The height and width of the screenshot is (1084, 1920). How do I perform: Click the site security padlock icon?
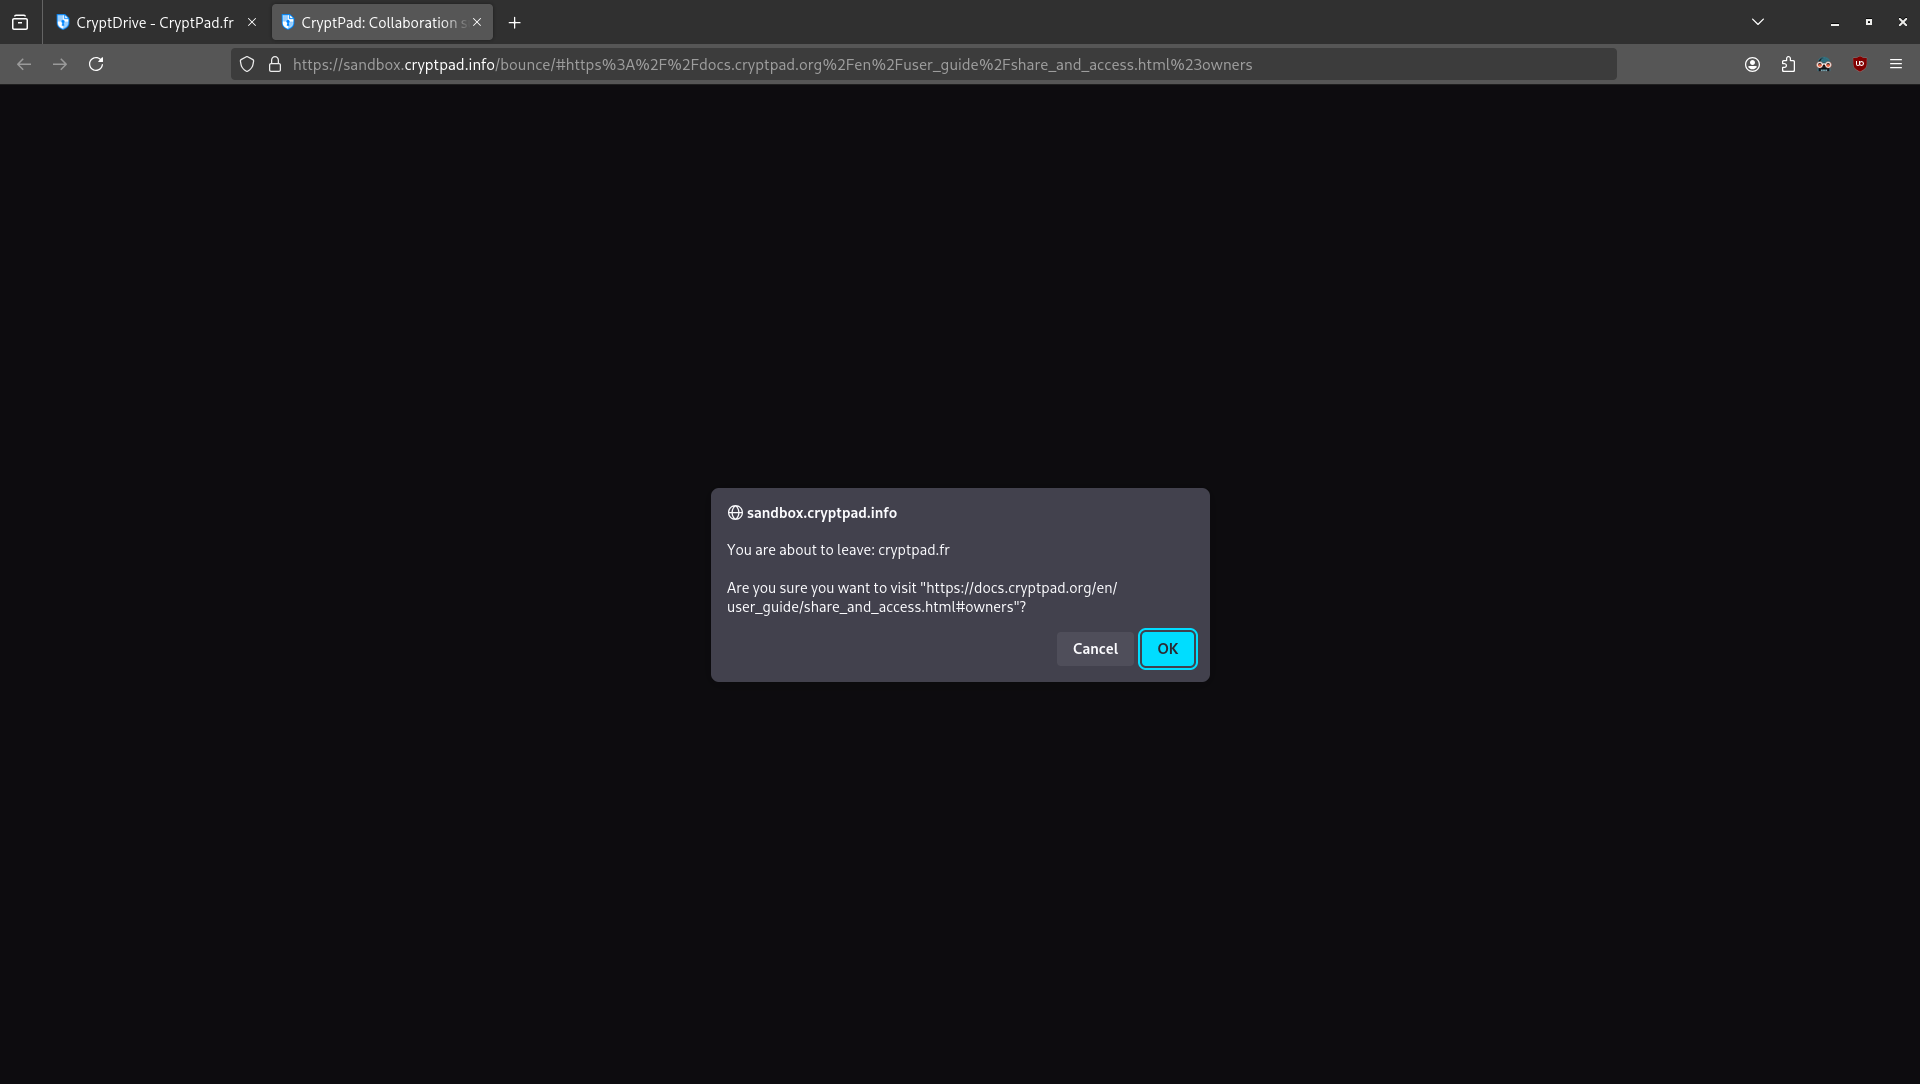275,64
